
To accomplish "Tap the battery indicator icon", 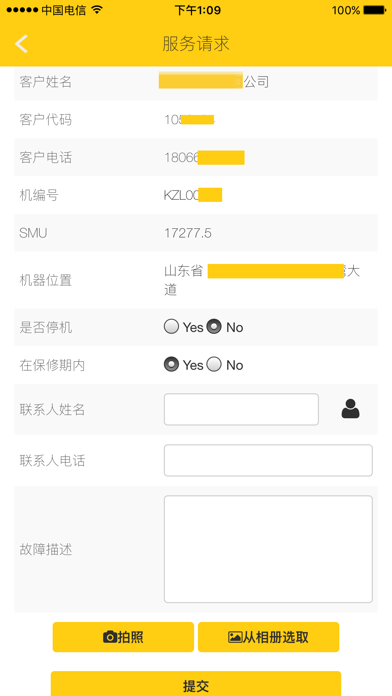I will click(374, 10).
